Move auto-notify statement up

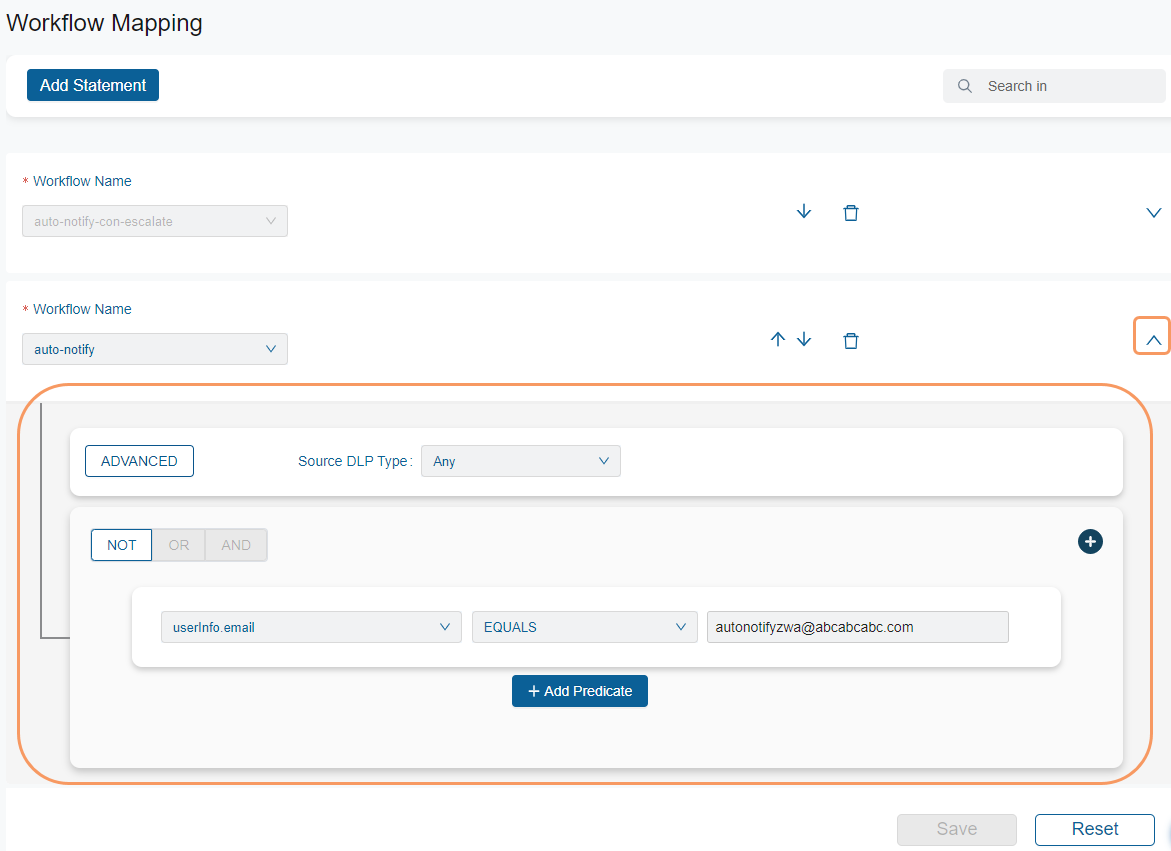click(778, 340)
